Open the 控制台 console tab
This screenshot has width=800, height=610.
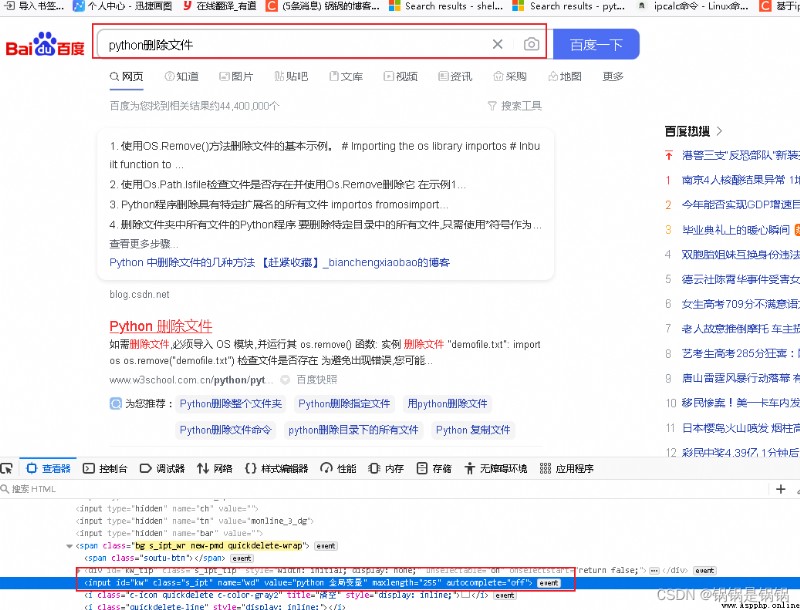[105, 468]
